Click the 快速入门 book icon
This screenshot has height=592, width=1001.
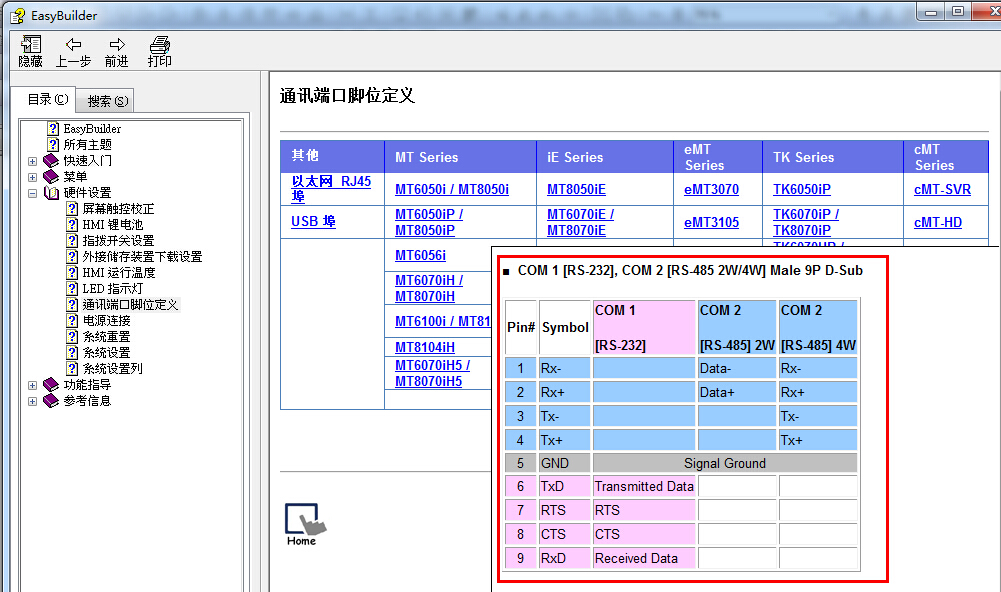pyautogui.click(x=51, y=160)
